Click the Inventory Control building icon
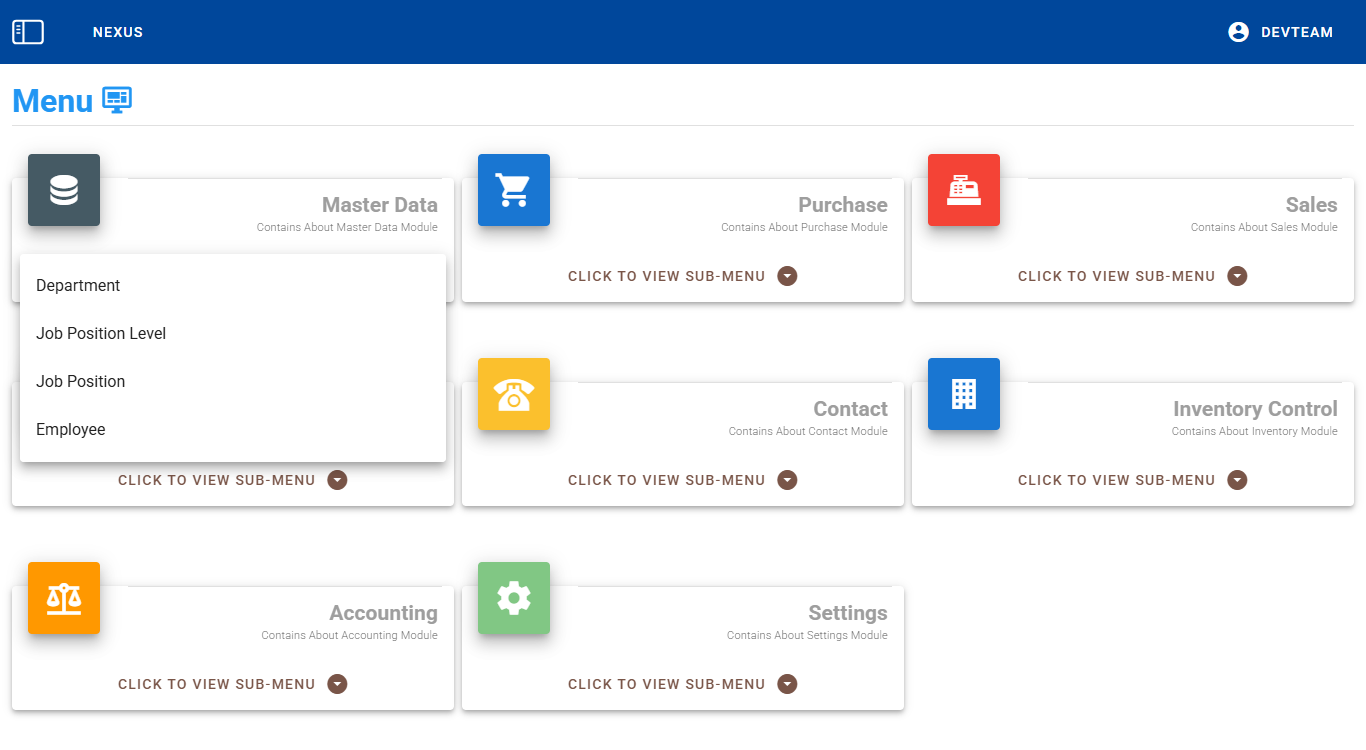The width and height of the screenshot is (1366, 750). (964, 394)
